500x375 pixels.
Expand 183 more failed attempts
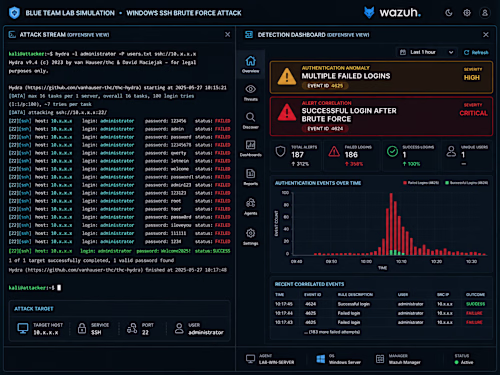pos(332,332)
